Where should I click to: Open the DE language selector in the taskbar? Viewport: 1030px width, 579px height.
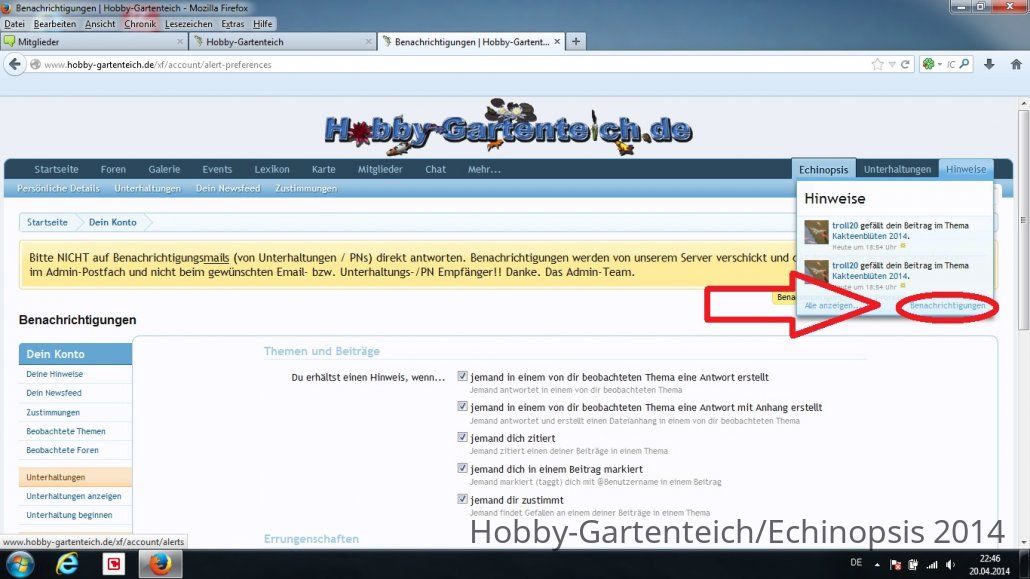coord(856,563)
